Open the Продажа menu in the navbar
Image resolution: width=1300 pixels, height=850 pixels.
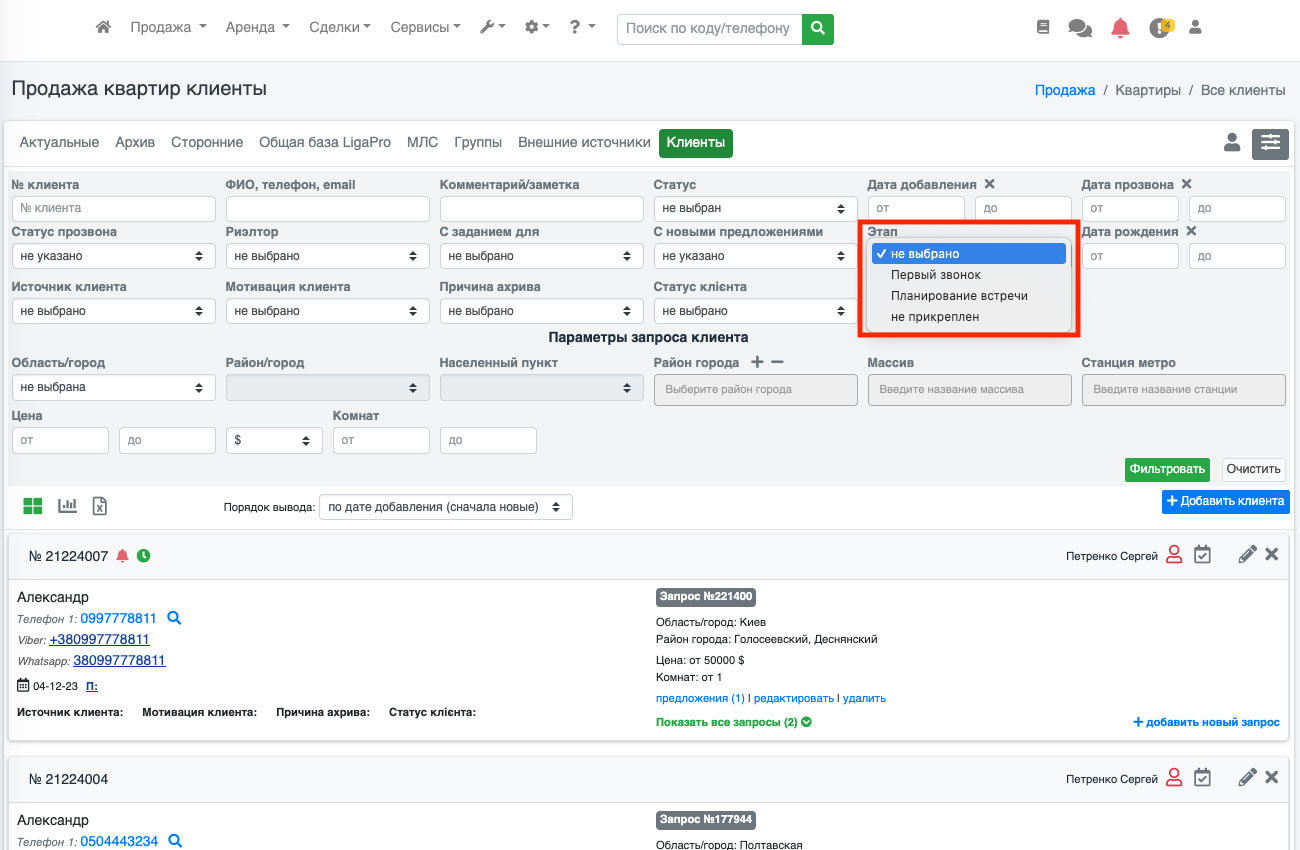[168, 28]
